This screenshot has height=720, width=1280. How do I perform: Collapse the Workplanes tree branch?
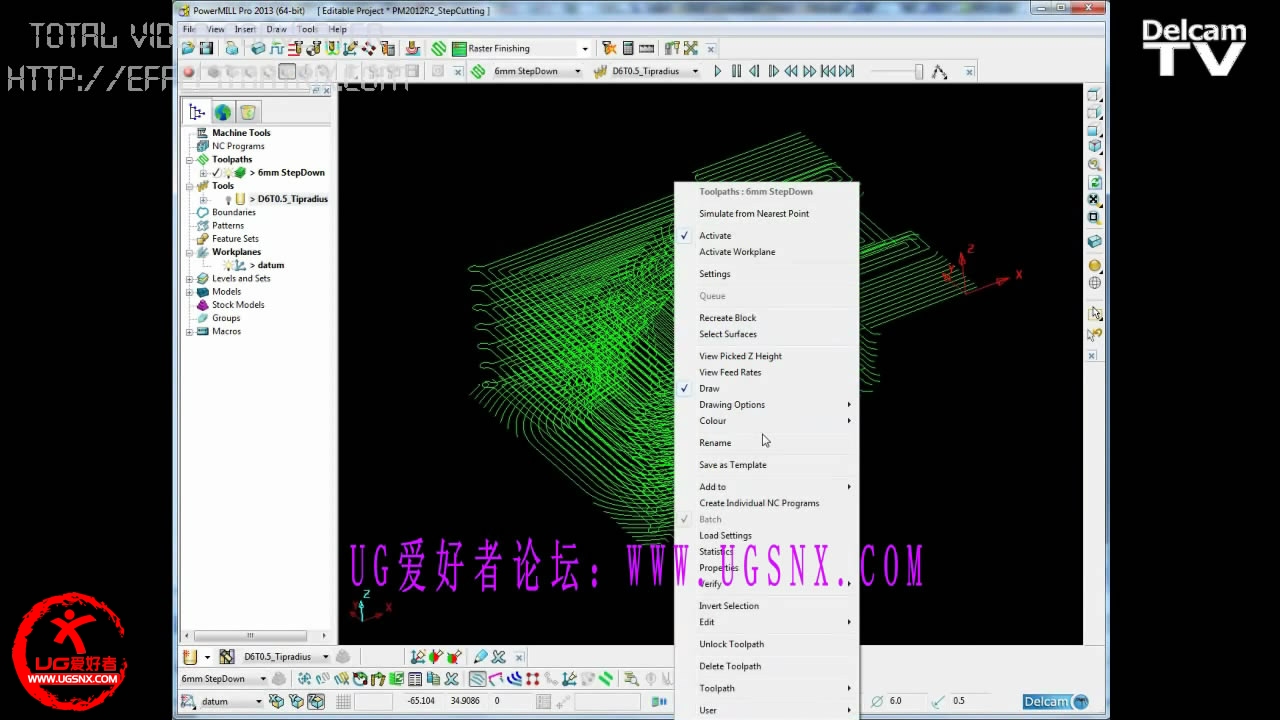189,252
